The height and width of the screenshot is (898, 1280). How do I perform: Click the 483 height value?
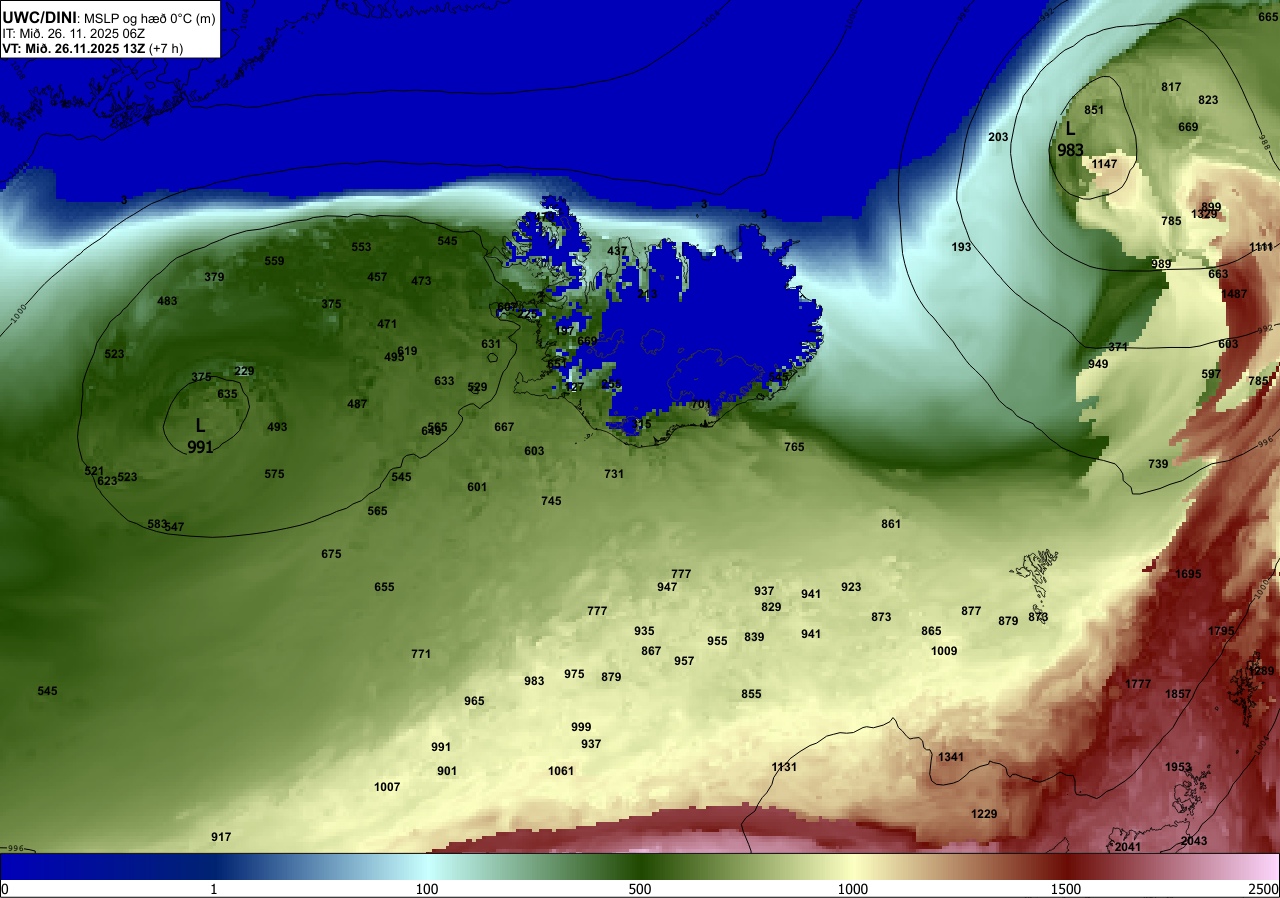[167, 301]
